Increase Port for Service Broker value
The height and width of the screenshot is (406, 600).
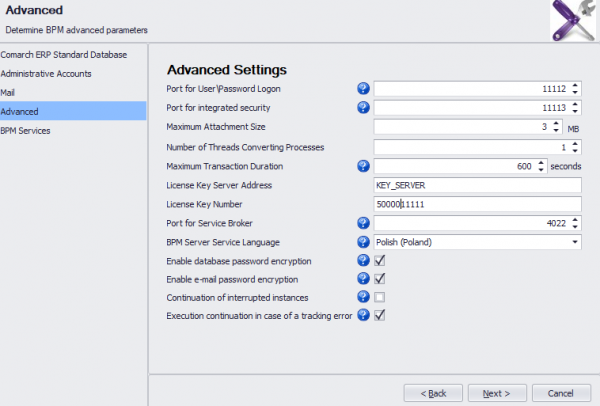(575, 220)
